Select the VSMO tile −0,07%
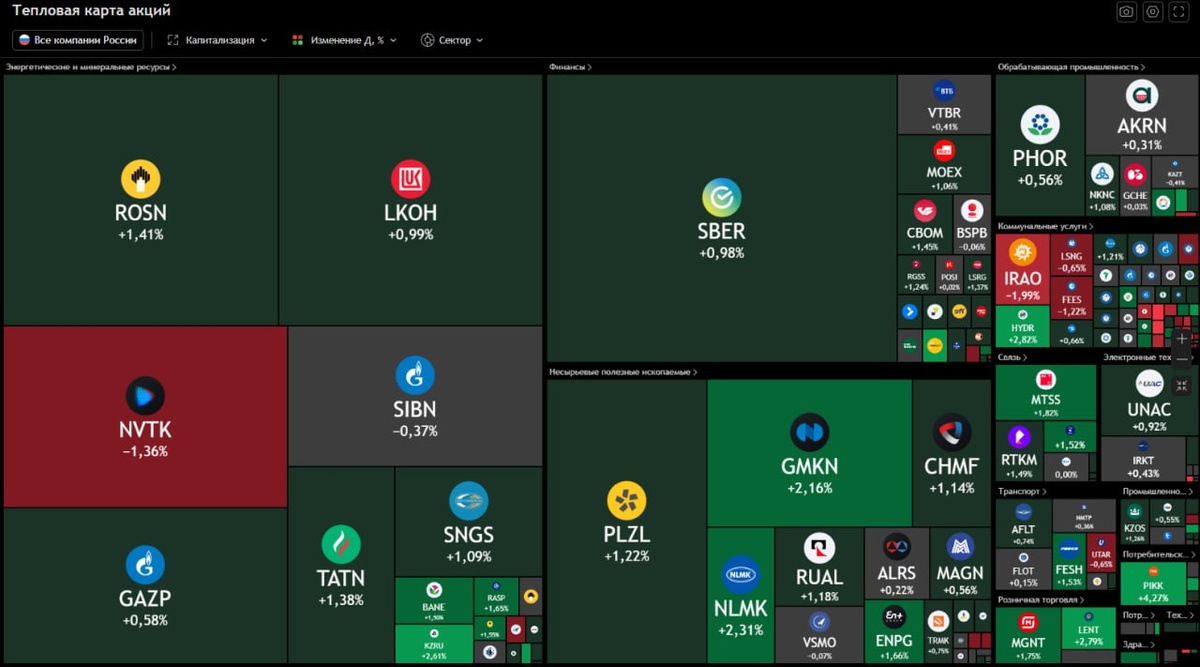 [x=819, y=634]
